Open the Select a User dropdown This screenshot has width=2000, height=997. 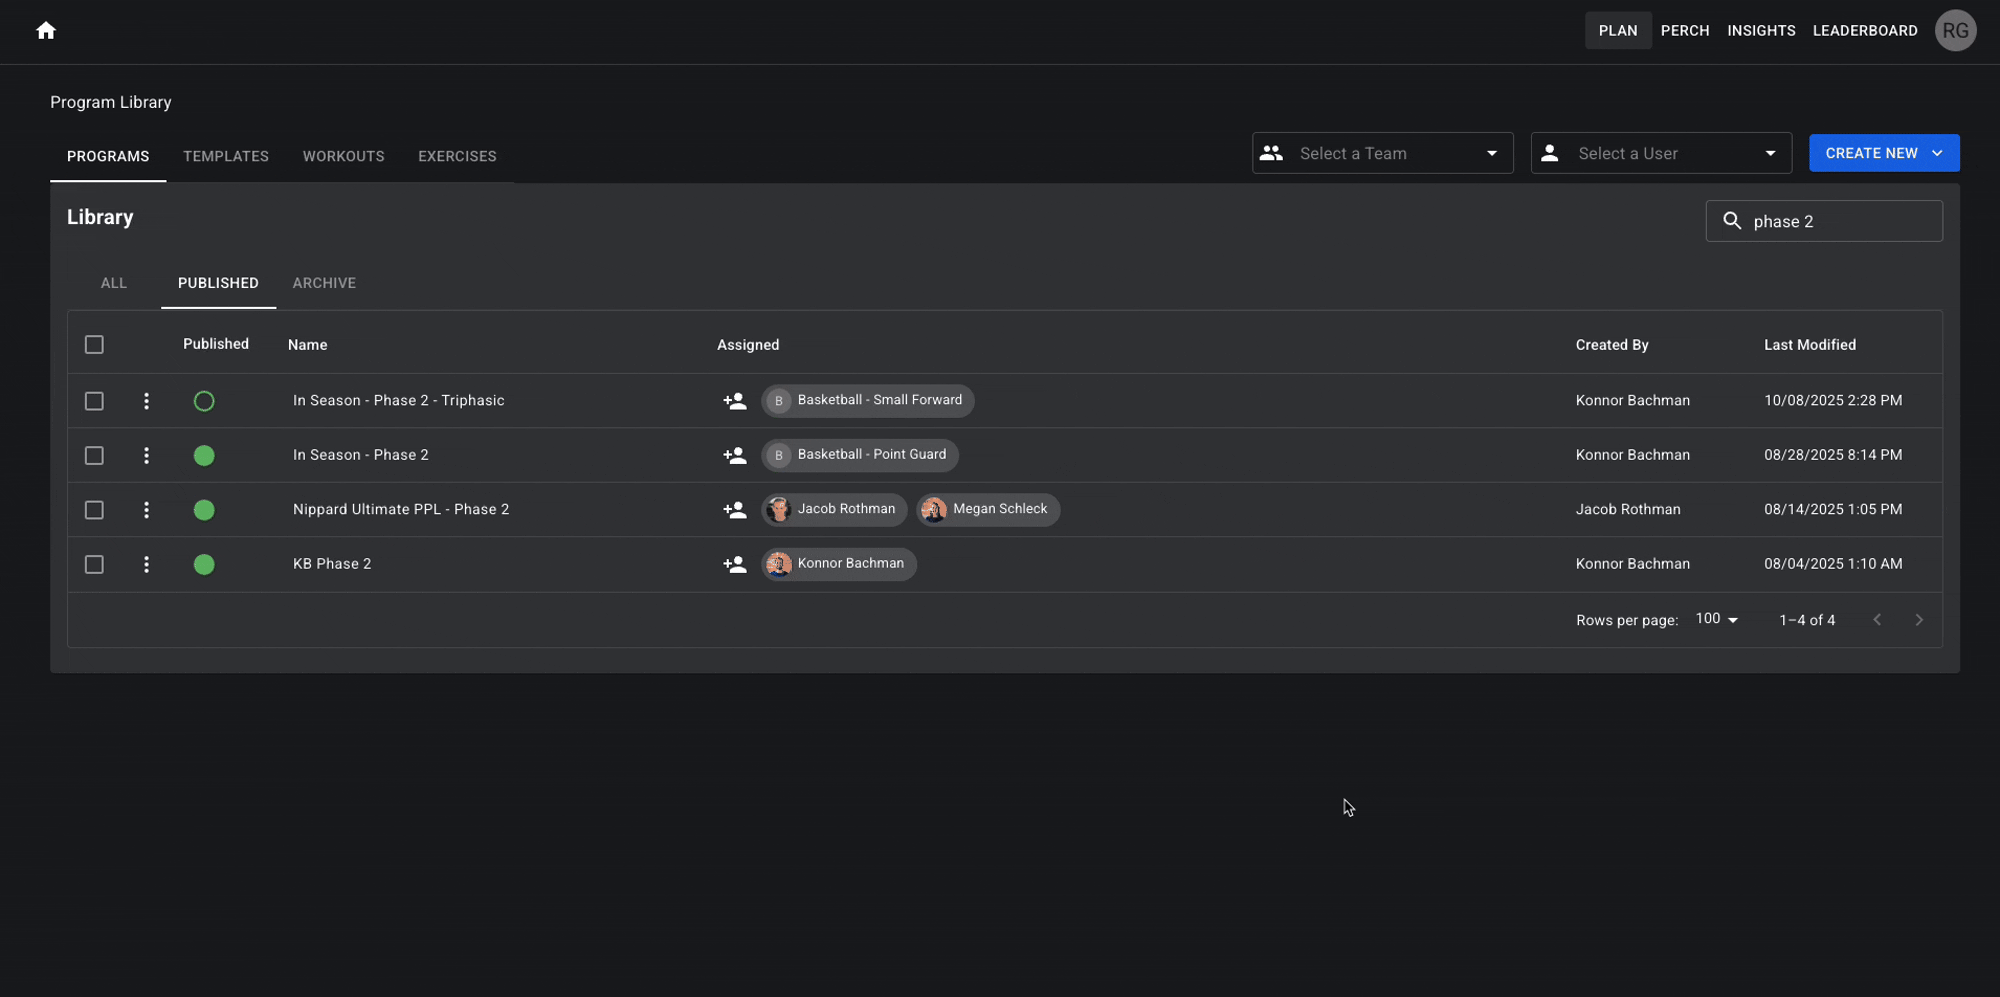pyautogui.click(x=1661, y=153)
